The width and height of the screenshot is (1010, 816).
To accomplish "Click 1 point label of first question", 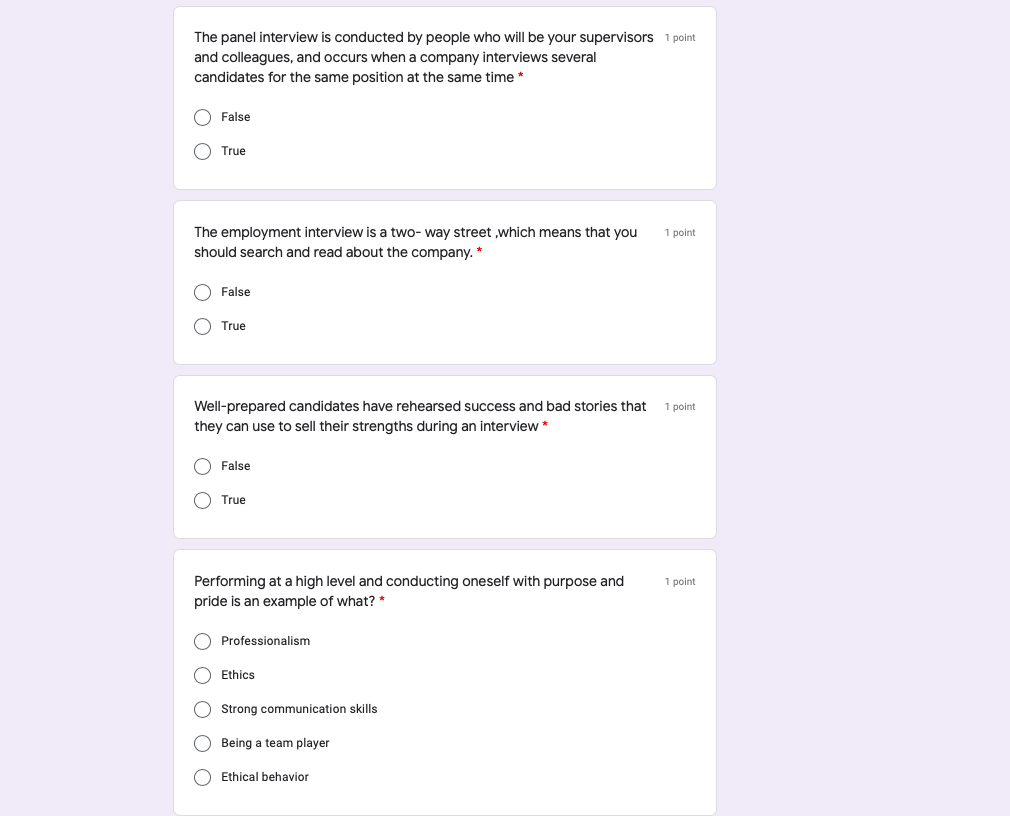I will [x=680, y=38].
